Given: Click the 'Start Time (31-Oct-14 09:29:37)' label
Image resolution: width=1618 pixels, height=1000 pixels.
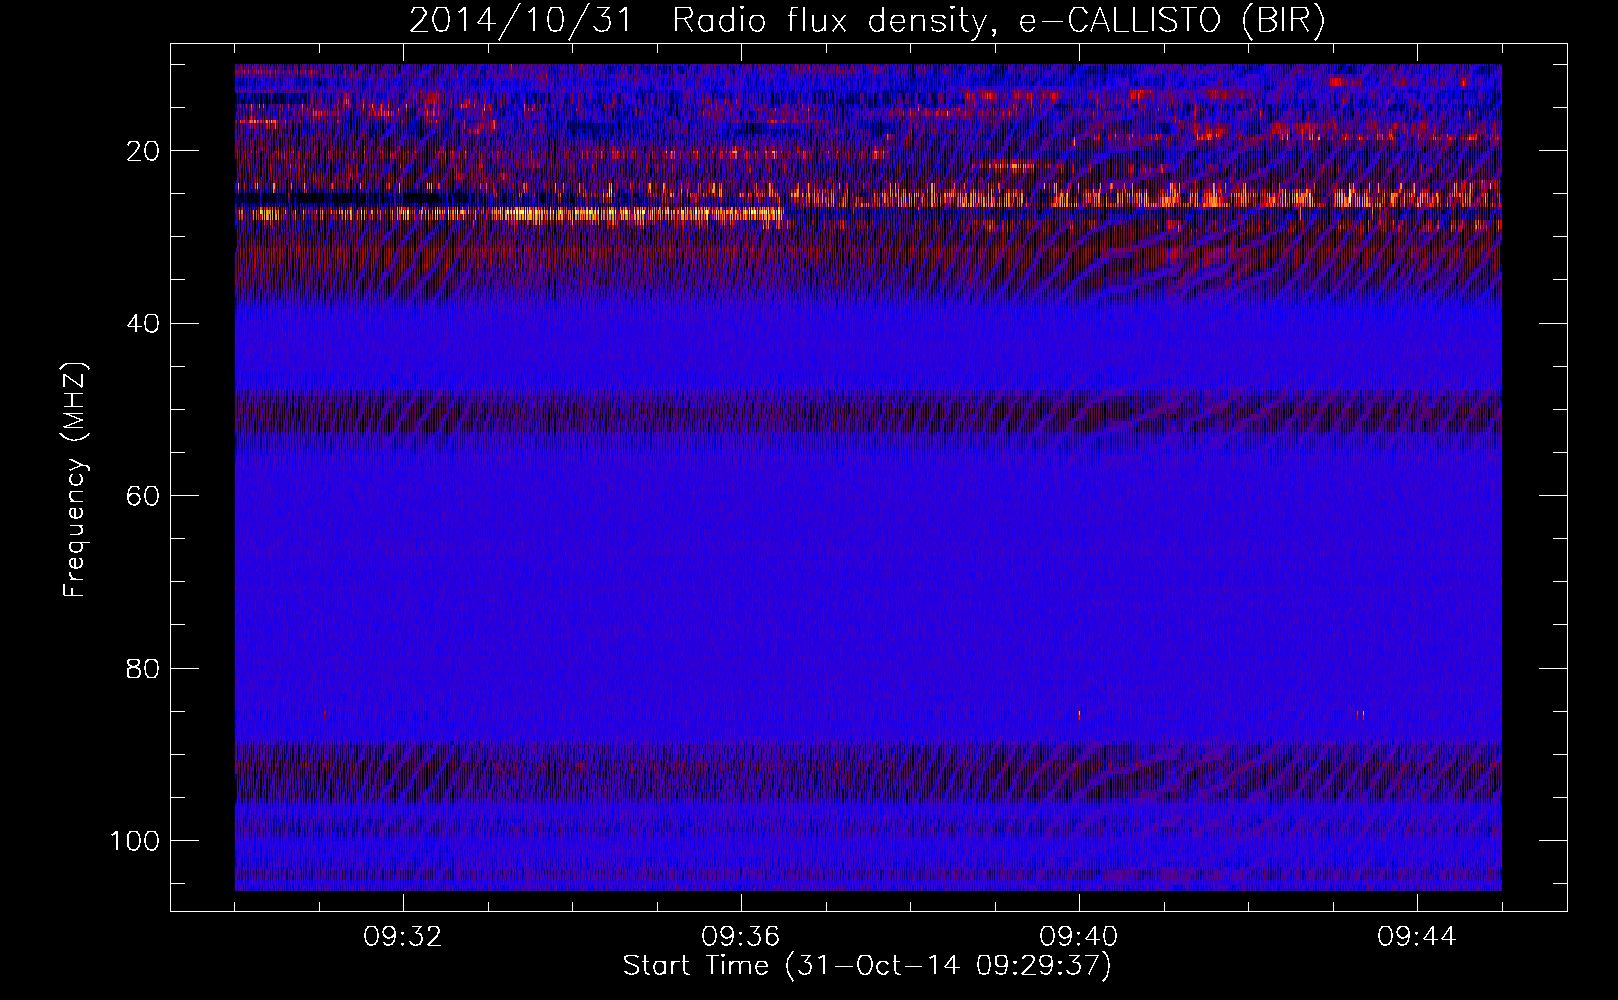Looking at the screenshot, I should click(x=867, y=966).
